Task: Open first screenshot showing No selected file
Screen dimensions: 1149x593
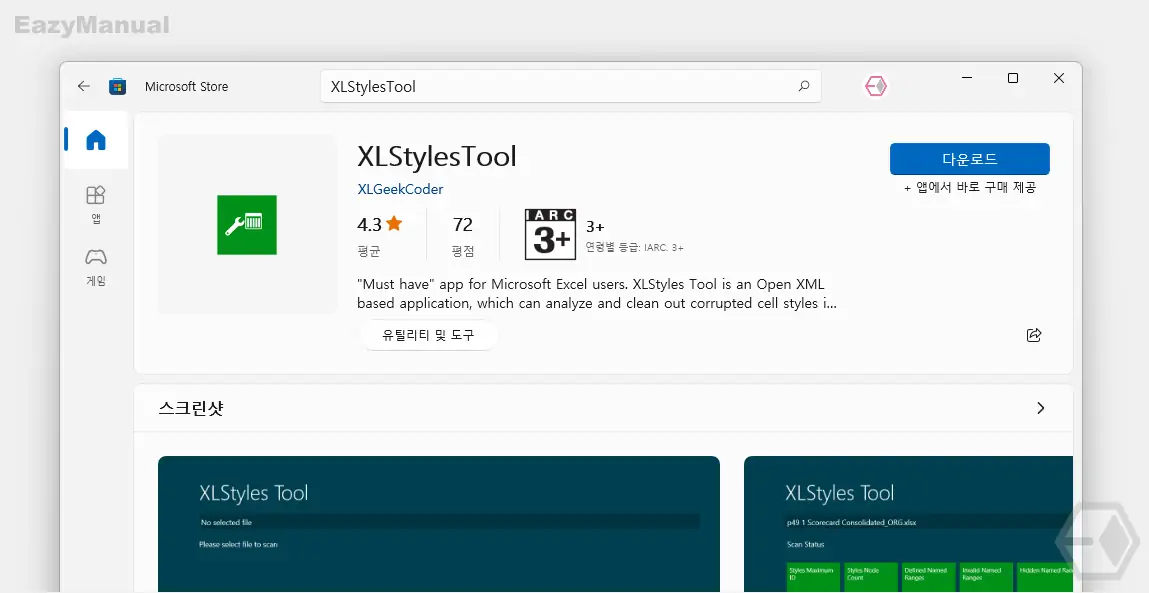Action: tap(439, 523)
